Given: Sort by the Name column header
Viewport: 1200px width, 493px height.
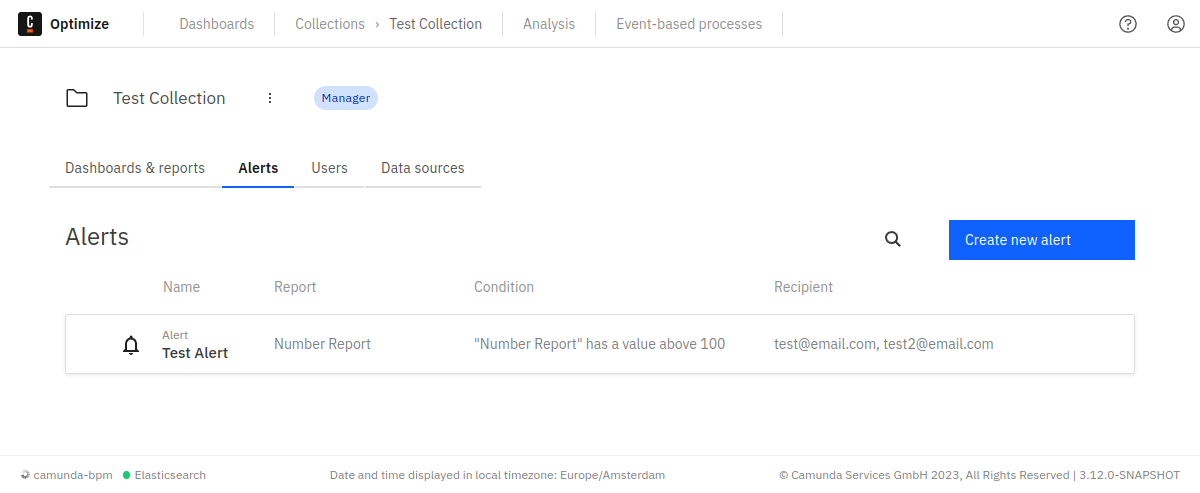Looking at the screenshot, I should tap(181, 287).
